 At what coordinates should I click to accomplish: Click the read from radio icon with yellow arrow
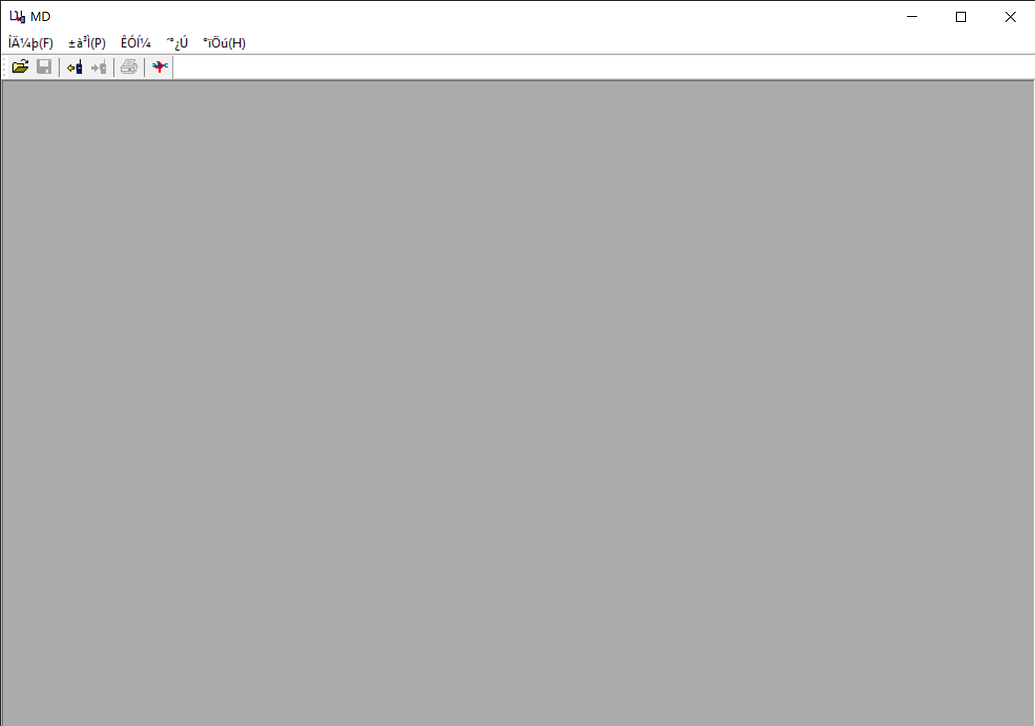point(75,67)
